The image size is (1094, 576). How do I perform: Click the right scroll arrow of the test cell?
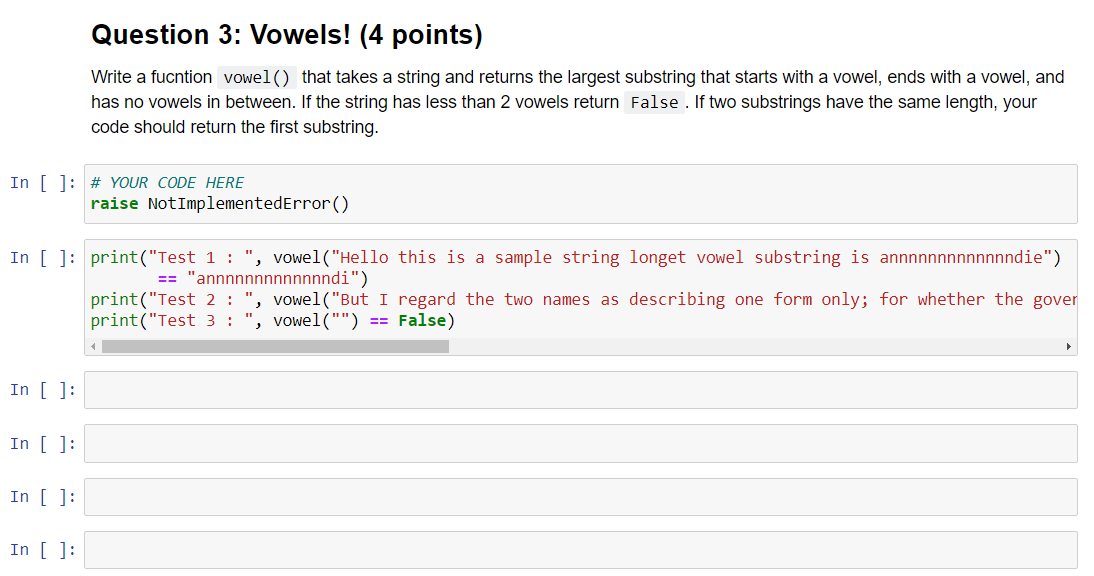1069,345
